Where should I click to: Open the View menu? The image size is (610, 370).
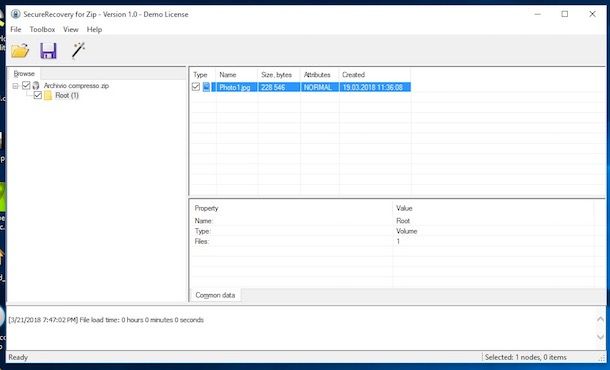pyautogui.click(x=71, y=30)
